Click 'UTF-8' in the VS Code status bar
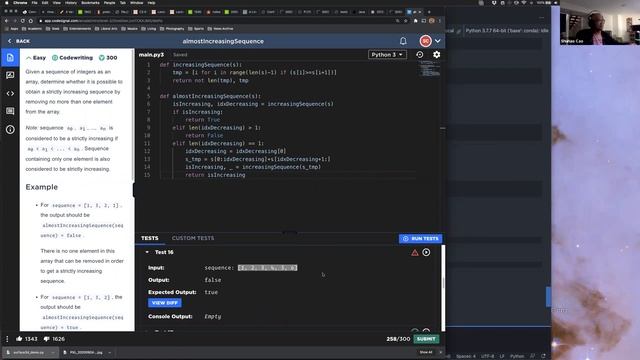This screenshot has width=640, height=360. [488, 356]
